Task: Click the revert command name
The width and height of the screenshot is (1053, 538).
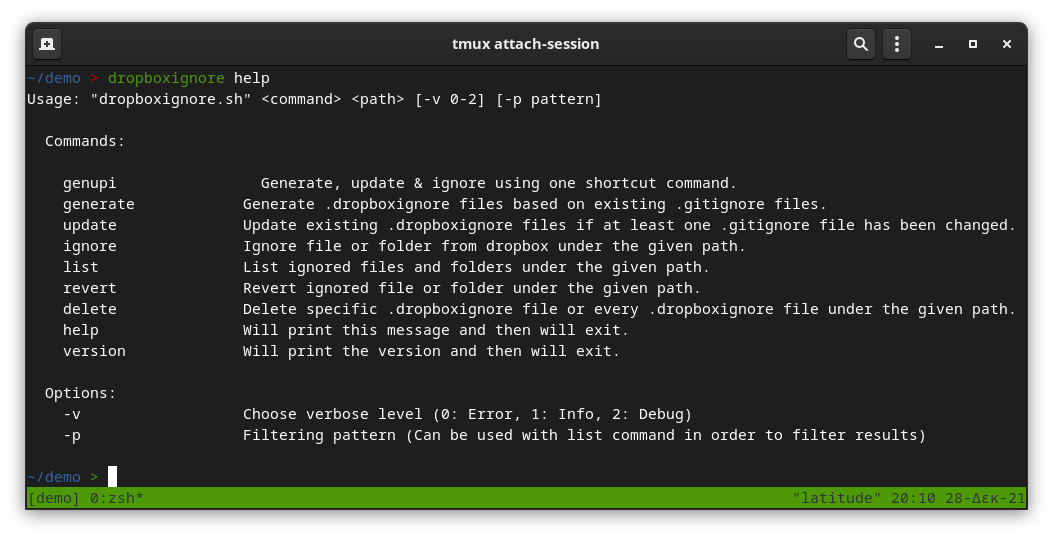Action: point(89,288)
